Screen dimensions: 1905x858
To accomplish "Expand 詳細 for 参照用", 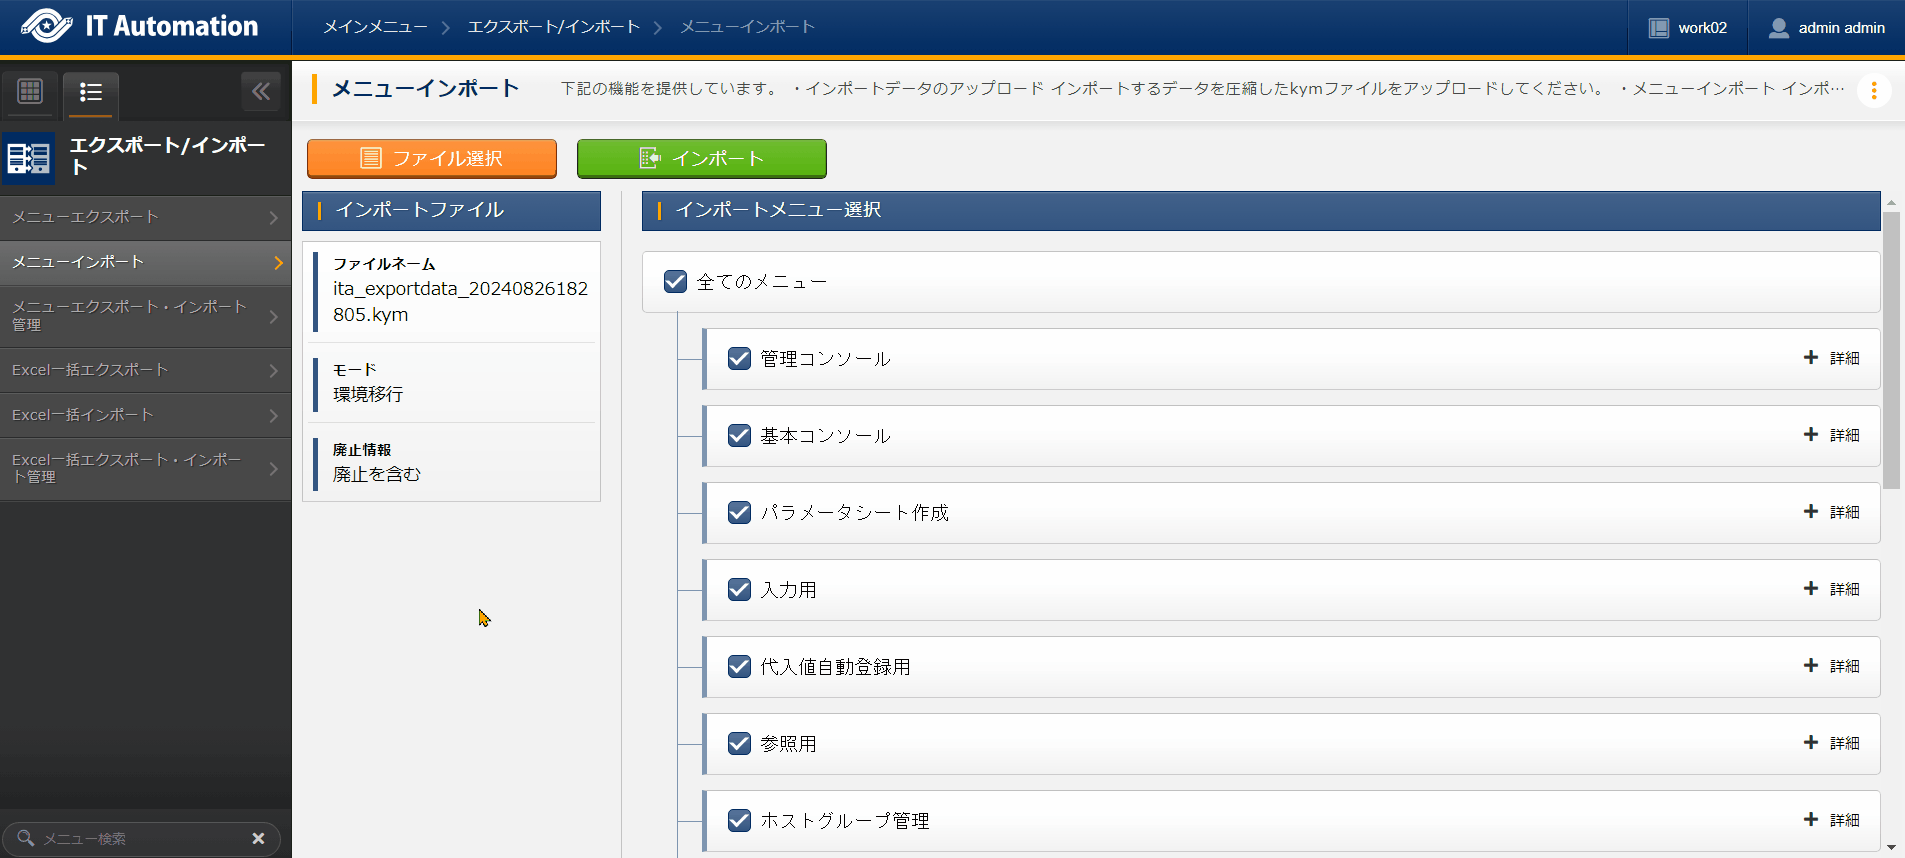I will coord(1832,743).
